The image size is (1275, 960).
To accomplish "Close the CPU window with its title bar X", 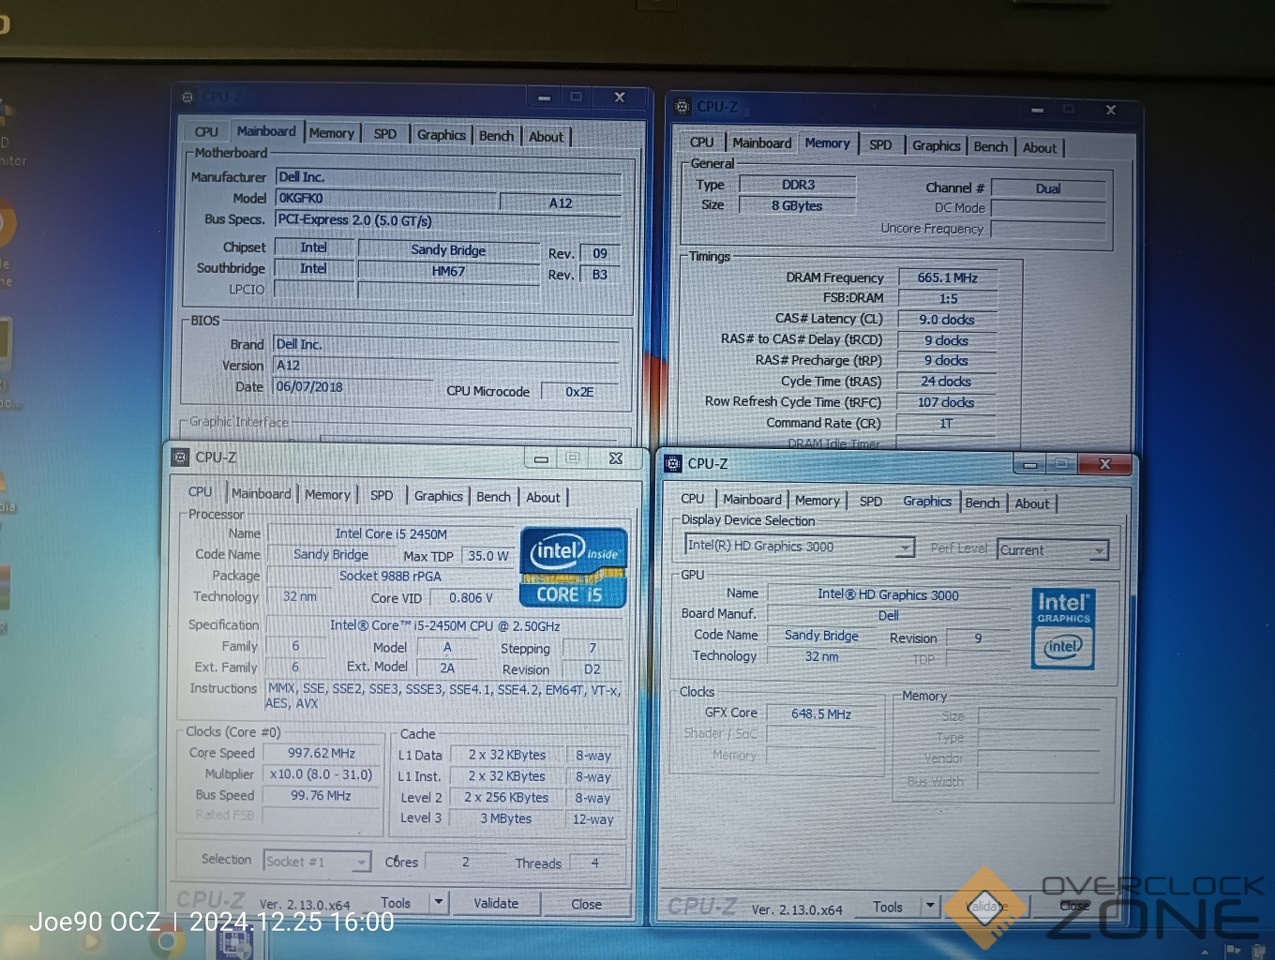I will (616, 458).
